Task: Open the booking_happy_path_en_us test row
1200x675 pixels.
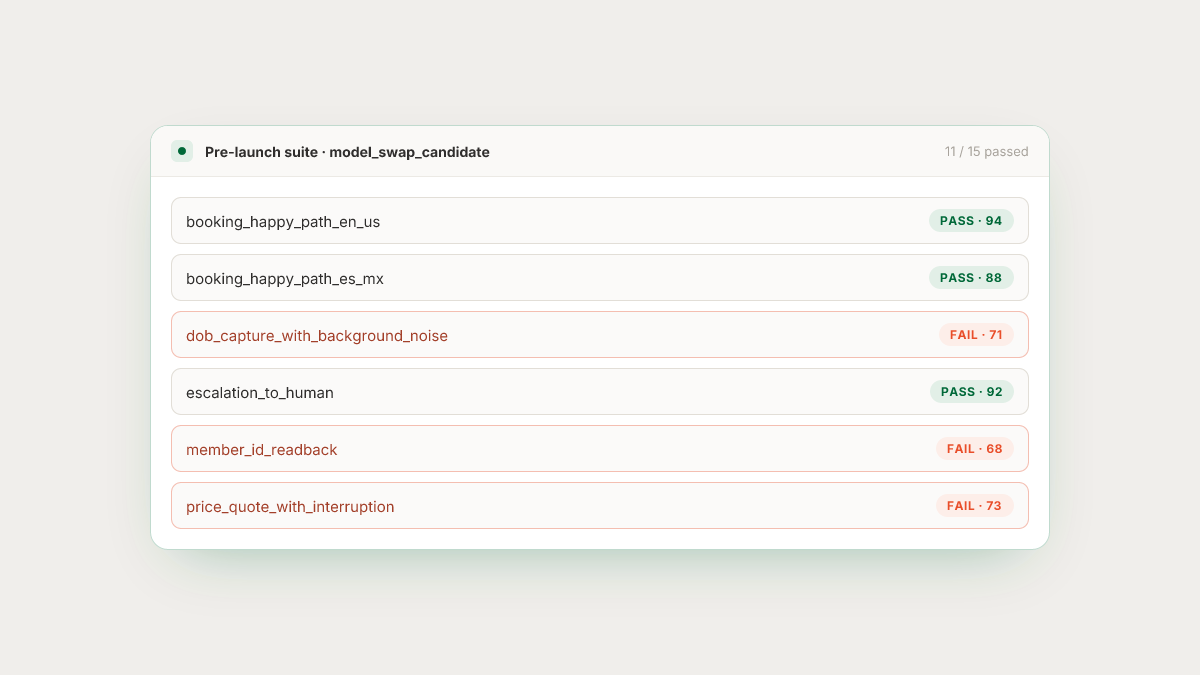Action: coord(600,221)
